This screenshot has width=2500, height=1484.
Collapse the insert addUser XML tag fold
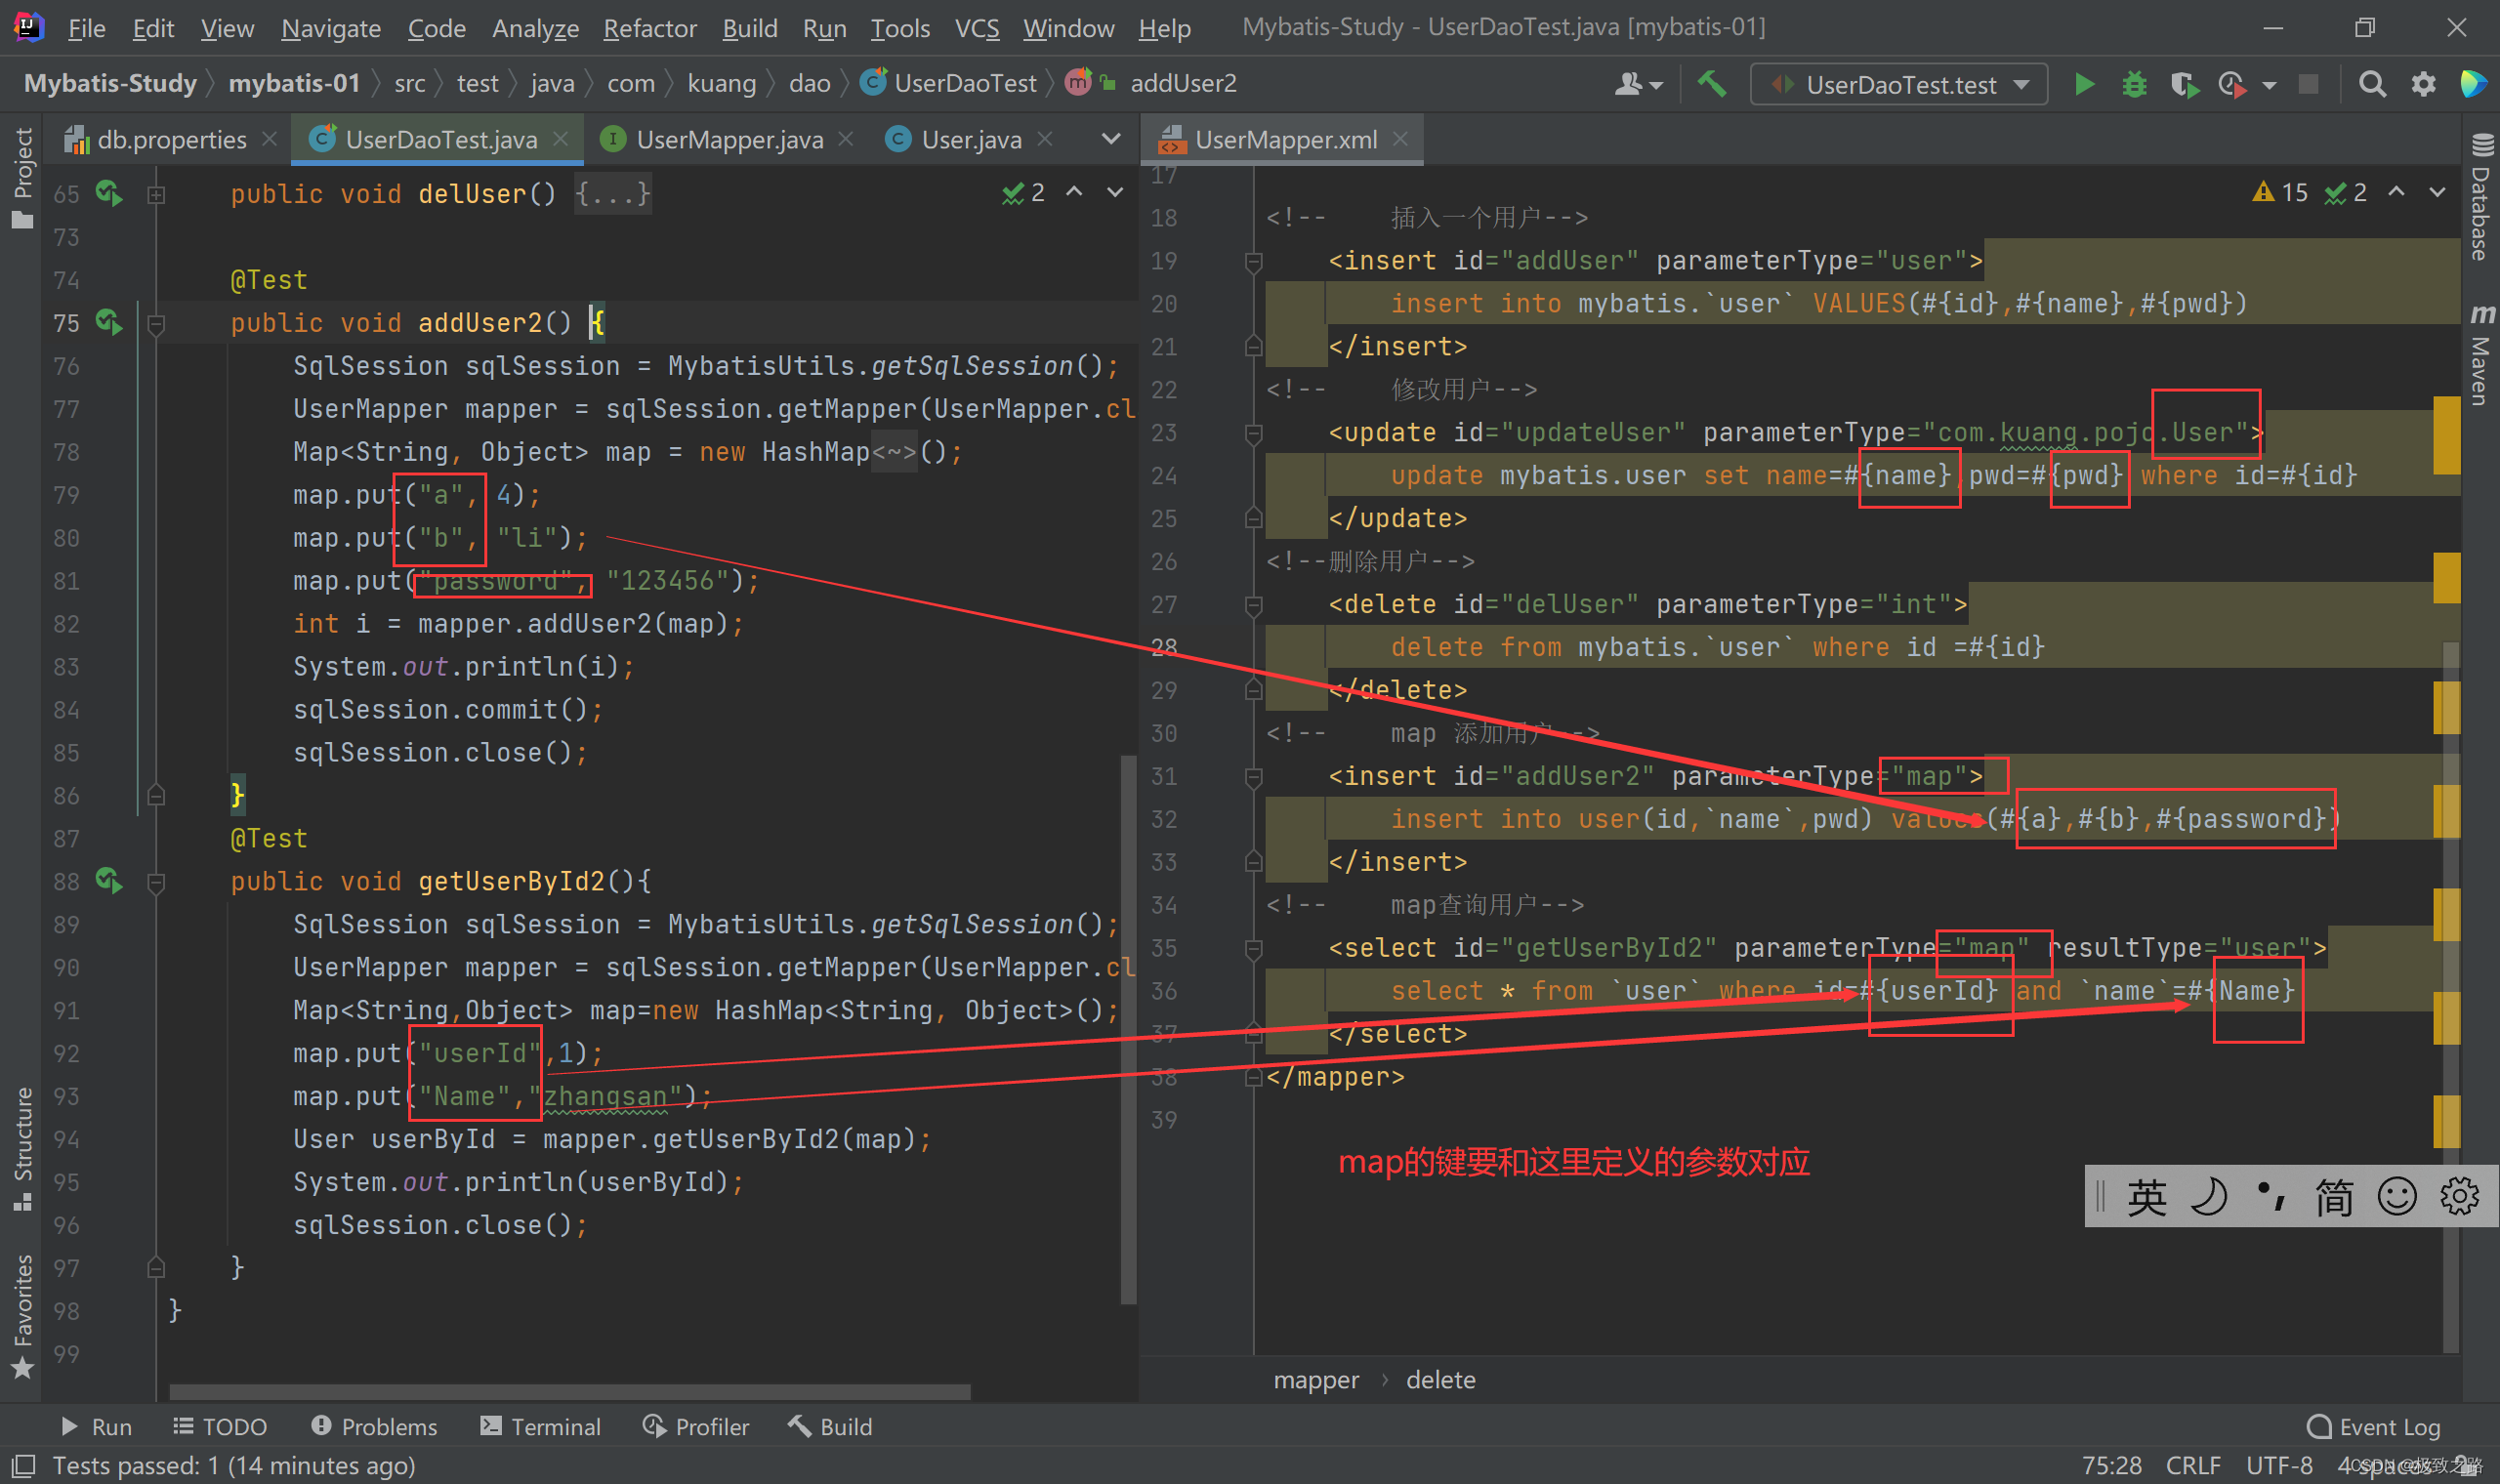tap(1253, 261)
